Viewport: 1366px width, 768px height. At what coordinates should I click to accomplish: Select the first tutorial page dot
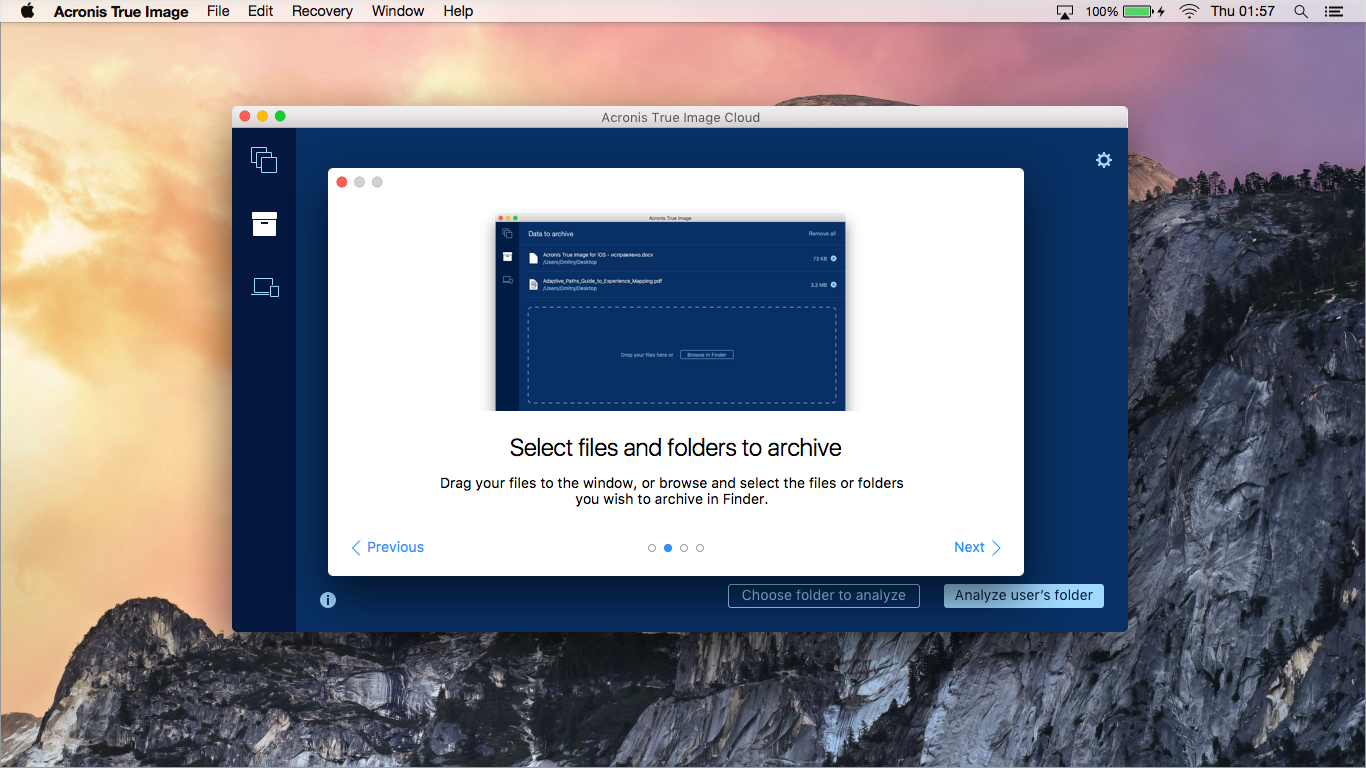652,548
